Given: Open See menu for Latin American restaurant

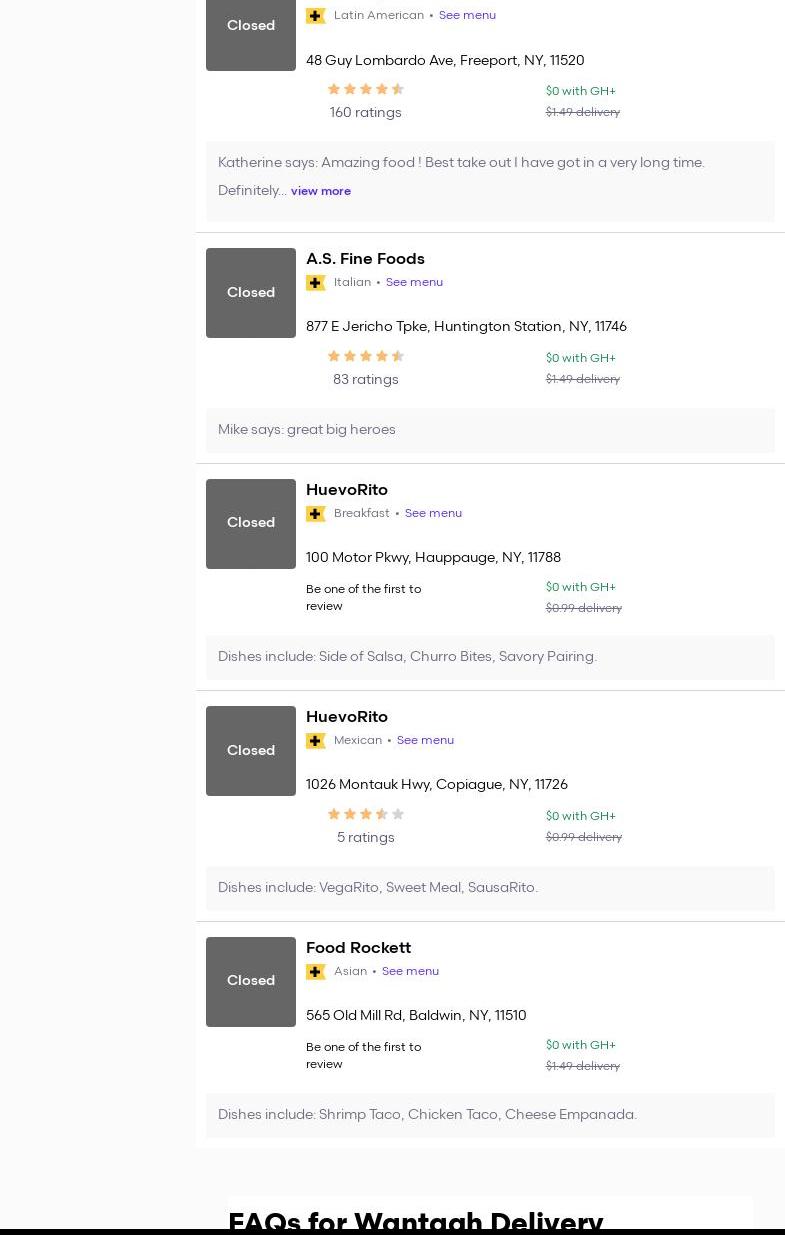Looking at the screenshot, I should tap(467, 16).
